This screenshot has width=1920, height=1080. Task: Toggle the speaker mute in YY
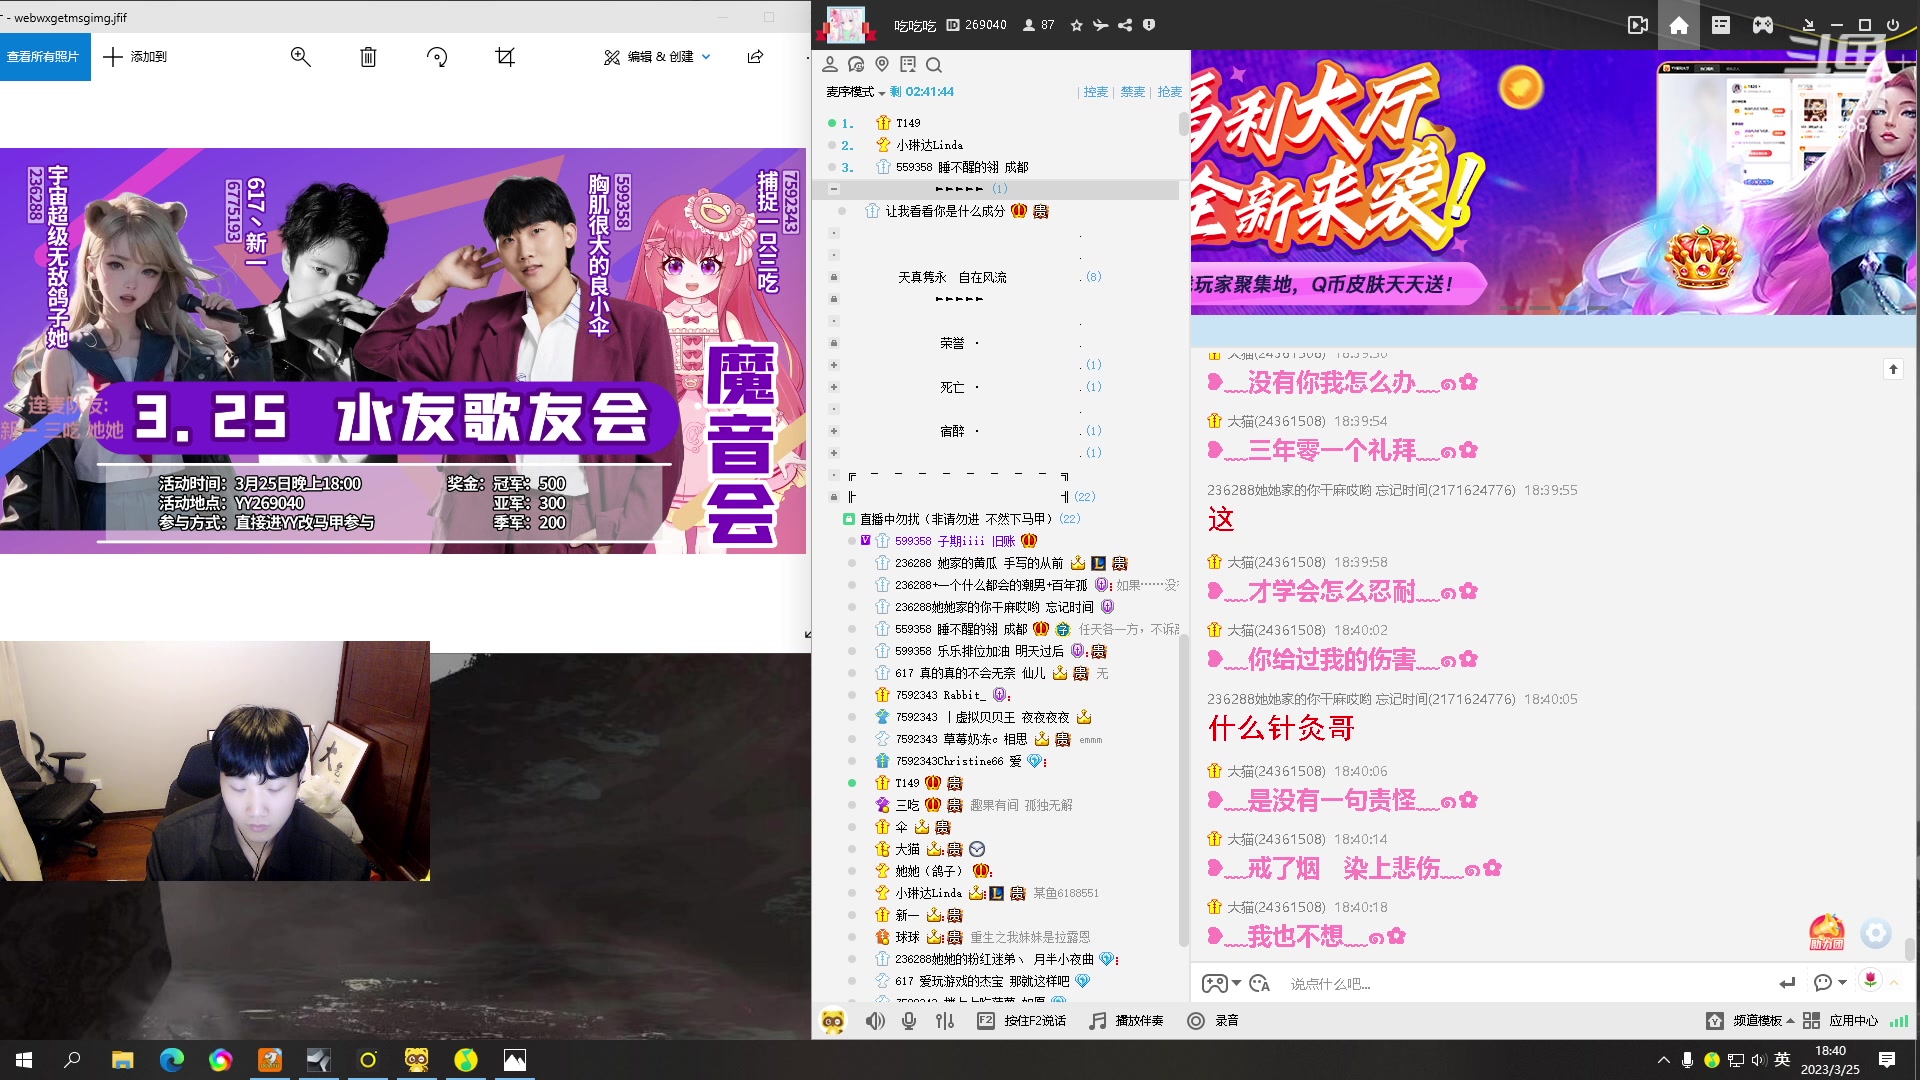pyautogui.click(x=875, y=1021)
